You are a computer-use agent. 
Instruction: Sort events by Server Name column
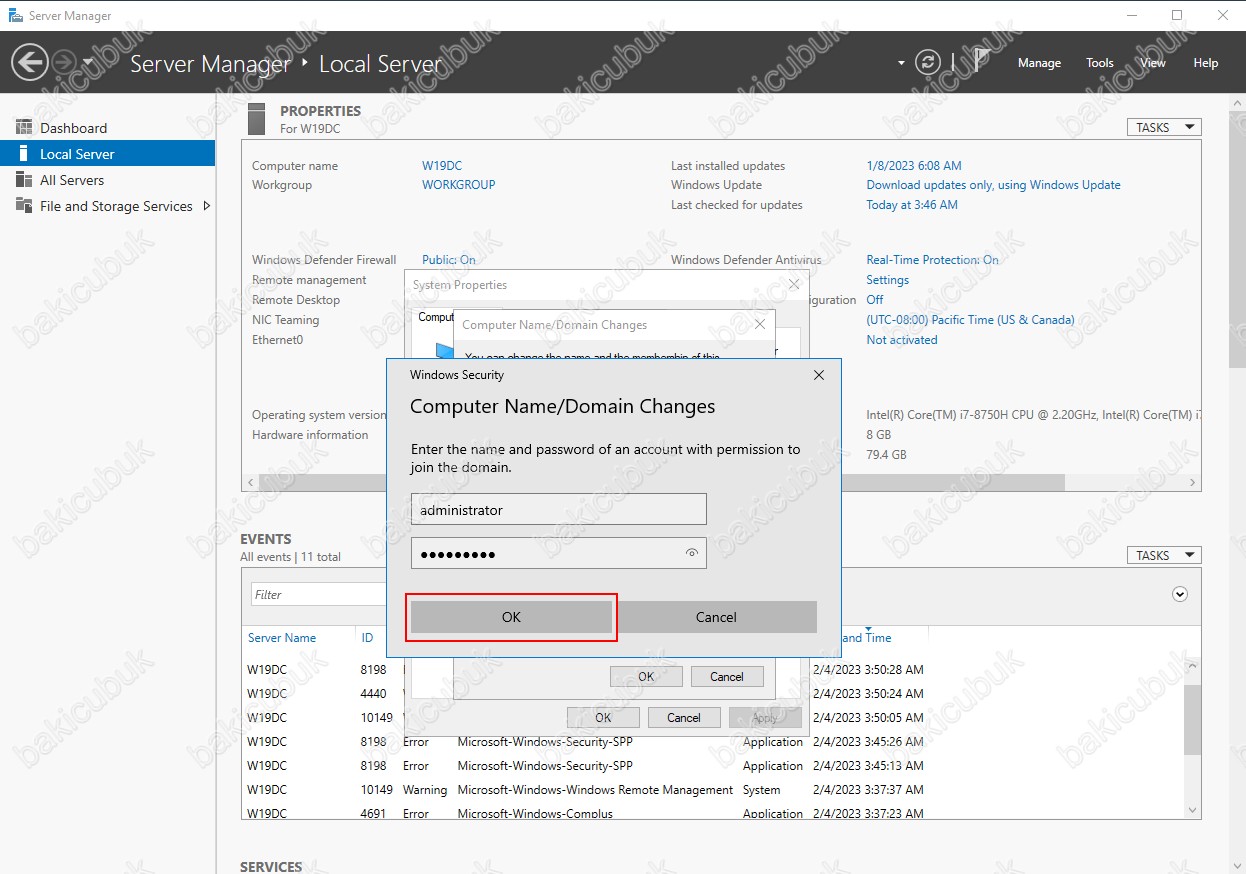pos(282,638)
